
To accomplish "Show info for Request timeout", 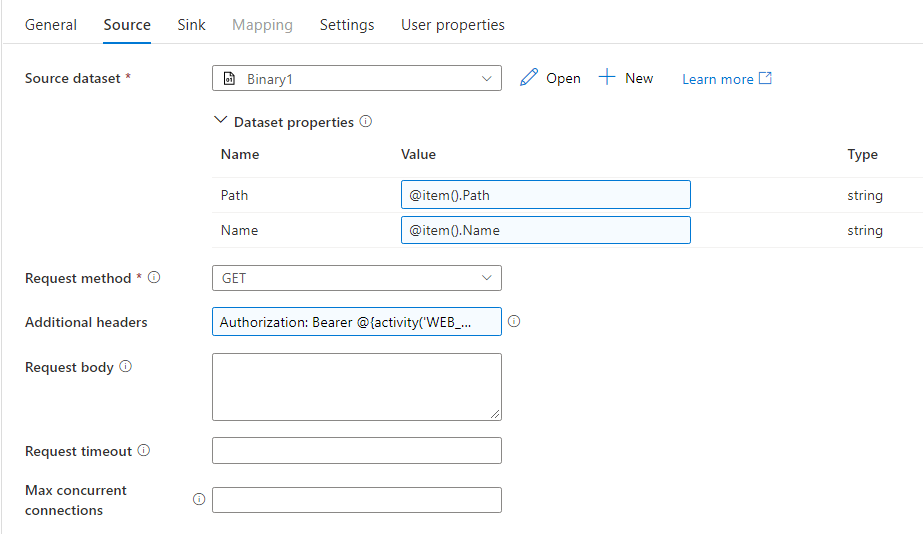I will coord(144,450).
